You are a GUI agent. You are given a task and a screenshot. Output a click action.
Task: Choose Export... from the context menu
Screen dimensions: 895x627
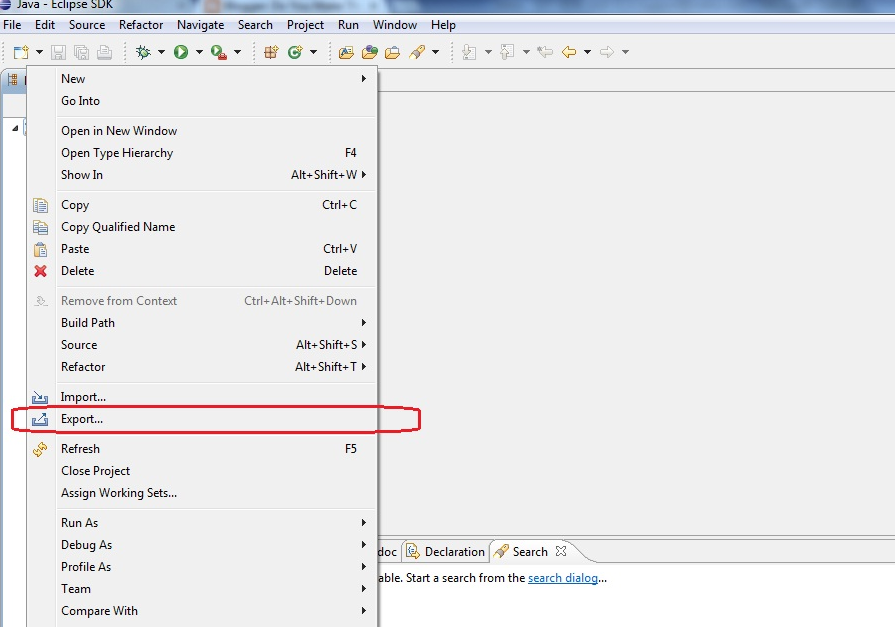201,419
